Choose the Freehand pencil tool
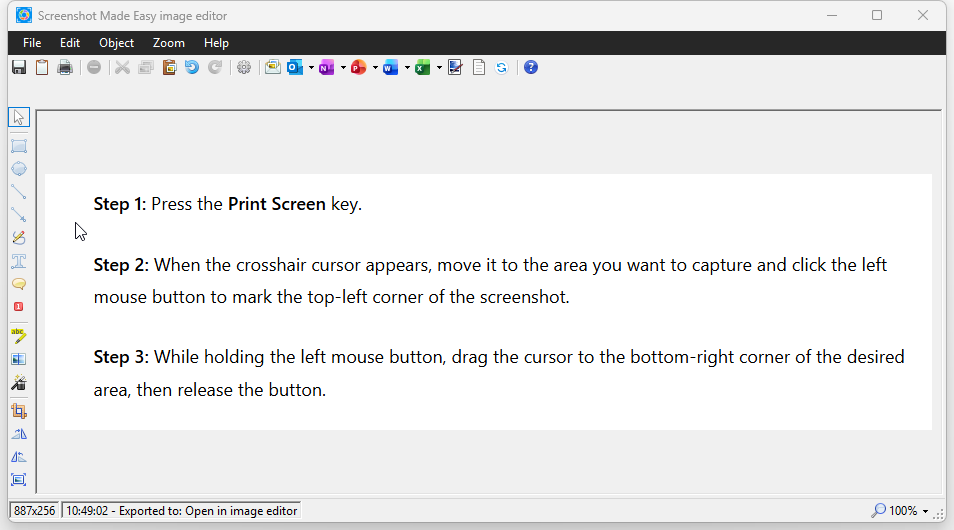The width and height of the screenshot is (954, 530). click(x=18, y=238)
